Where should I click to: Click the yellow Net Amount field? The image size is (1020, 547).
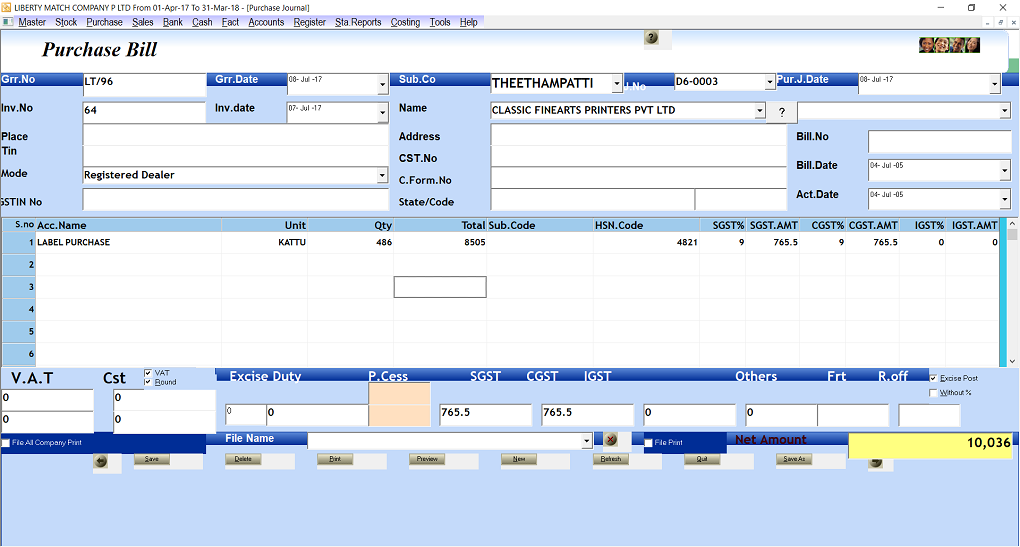point(931,444)
